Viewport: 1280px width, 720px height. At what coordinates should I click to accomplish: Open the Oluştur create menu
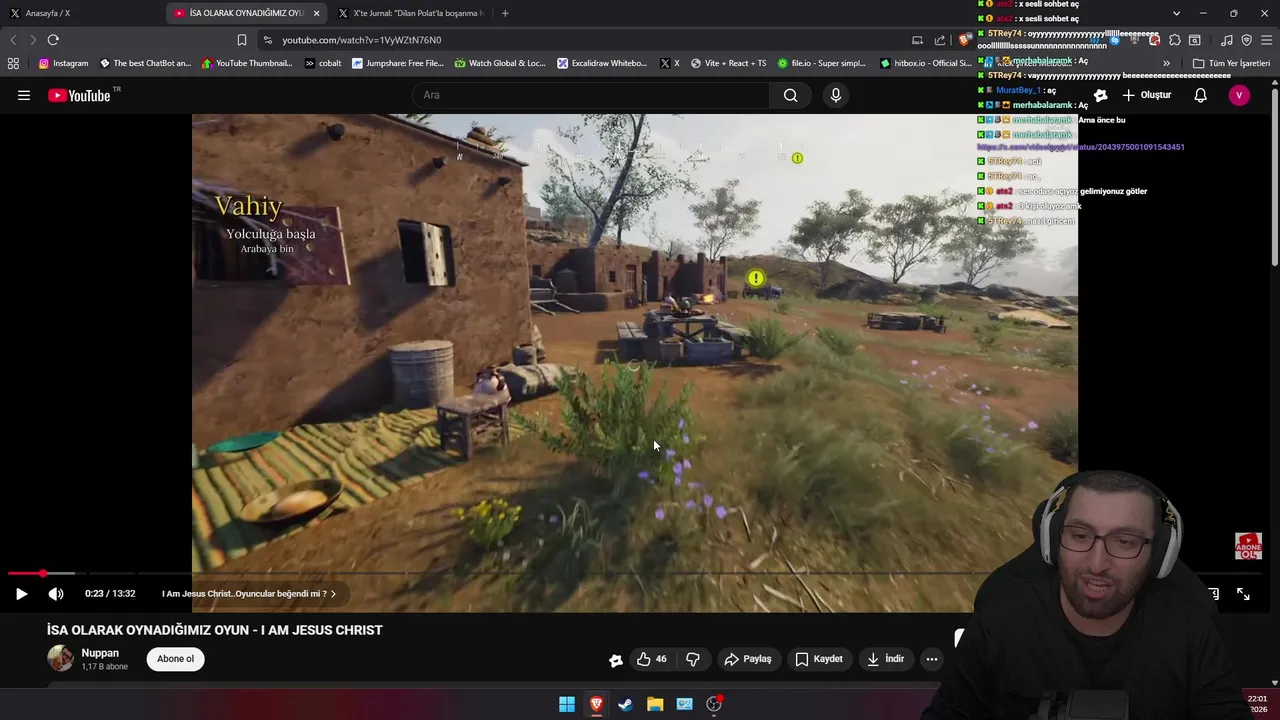click(x=1147, y=95)
